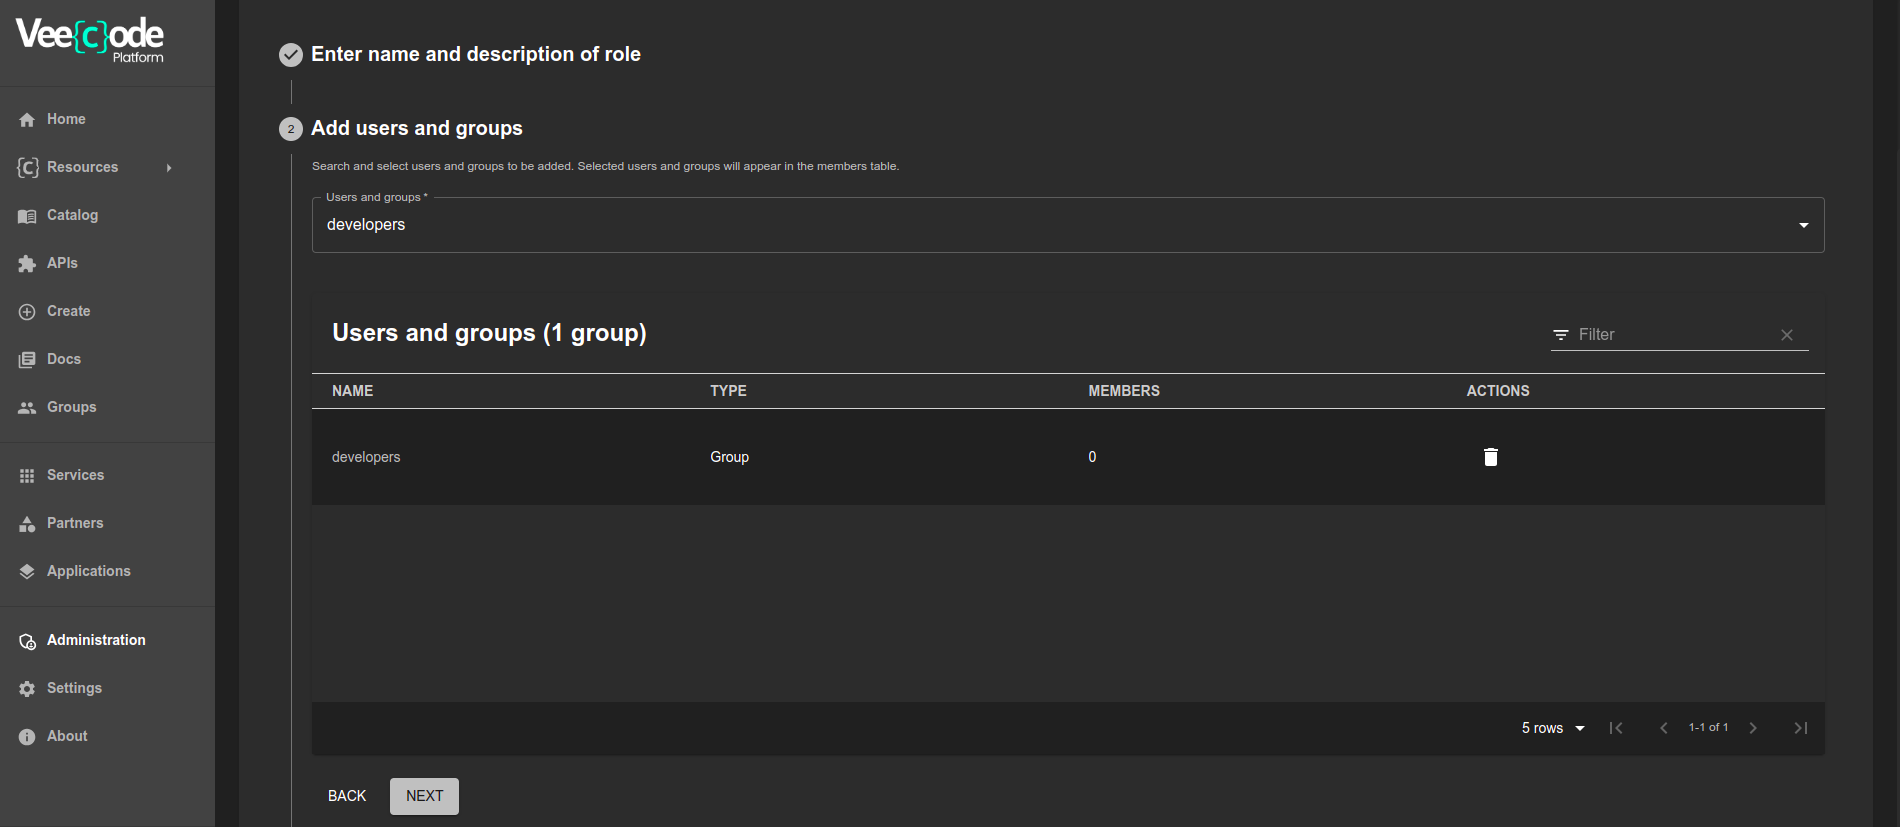This screenshot has height=827, width=1900.
Task: Sort the table by NAME column
Action: 352,391
